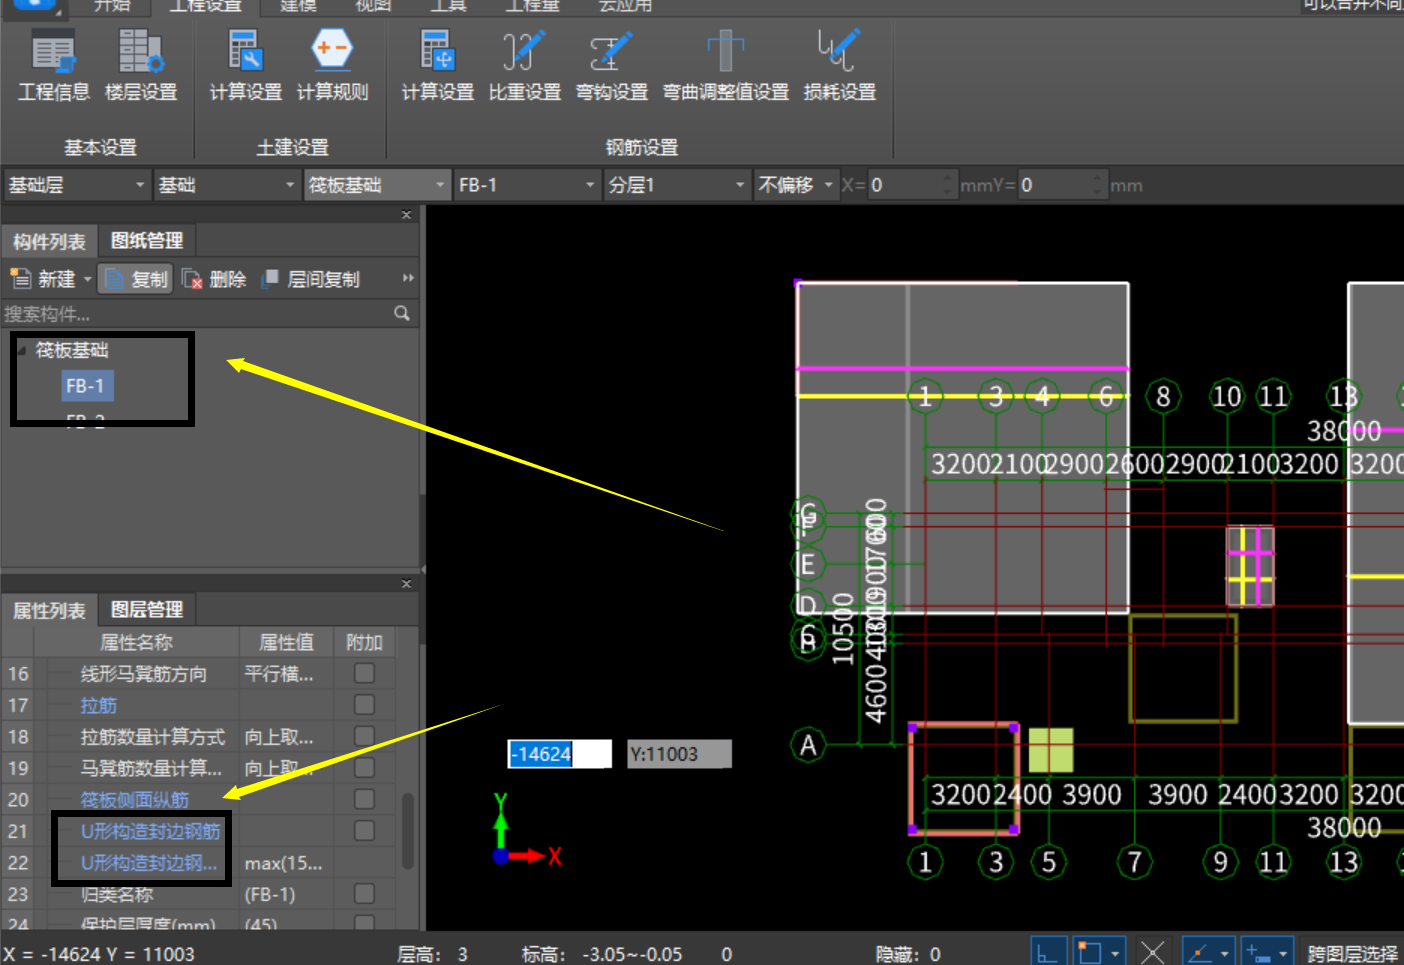This screenshot has width=1404, height=965.
Task: Open 弯曲调整值设置 bend adjustment settings
Action: (x=725, y=66)
